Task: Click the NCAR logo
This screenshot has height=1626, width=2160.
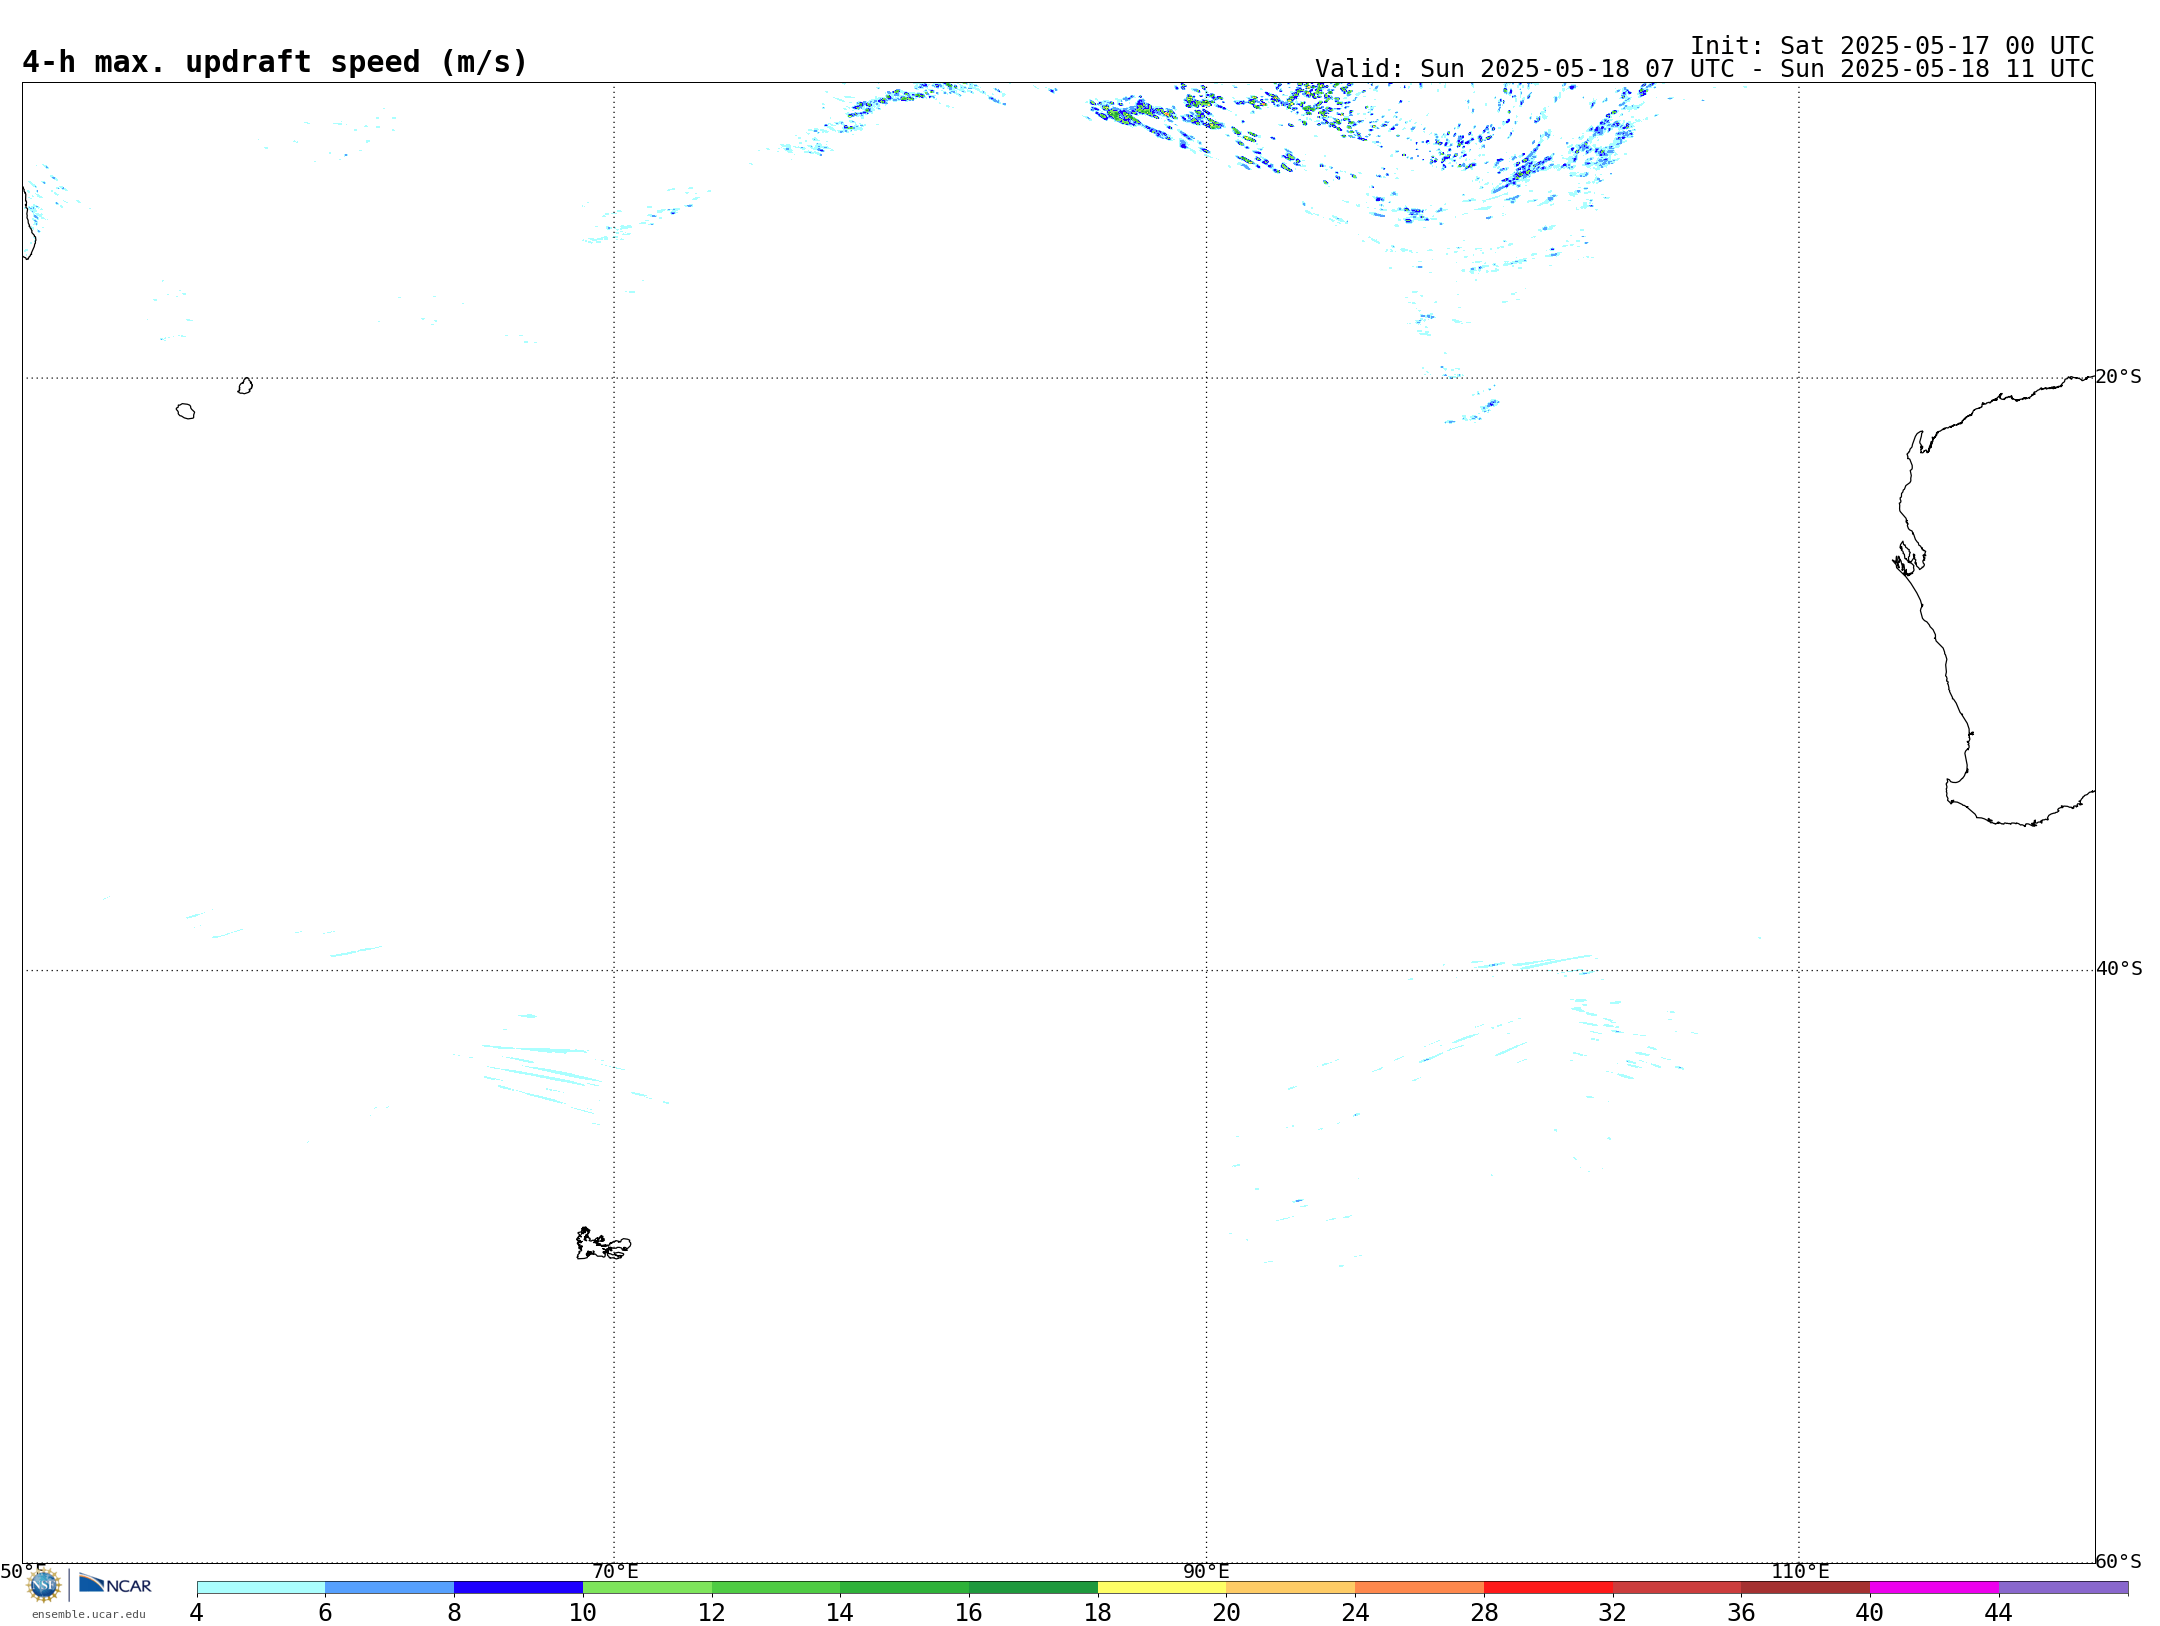Action: [x=115, y=1584]
